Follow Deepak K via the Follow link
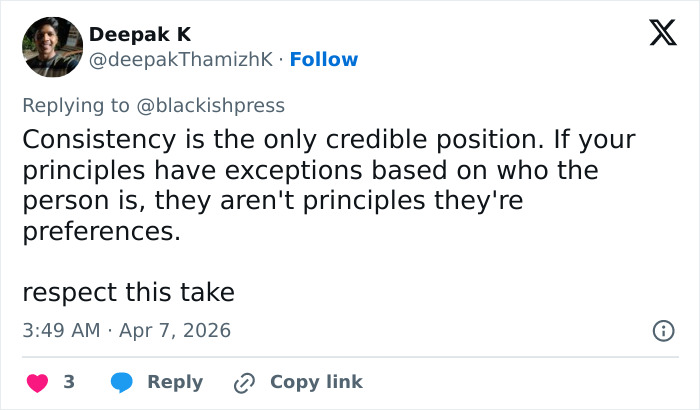Image resolution: width=700 pixels, height=410 pixels. coord(323,60)
